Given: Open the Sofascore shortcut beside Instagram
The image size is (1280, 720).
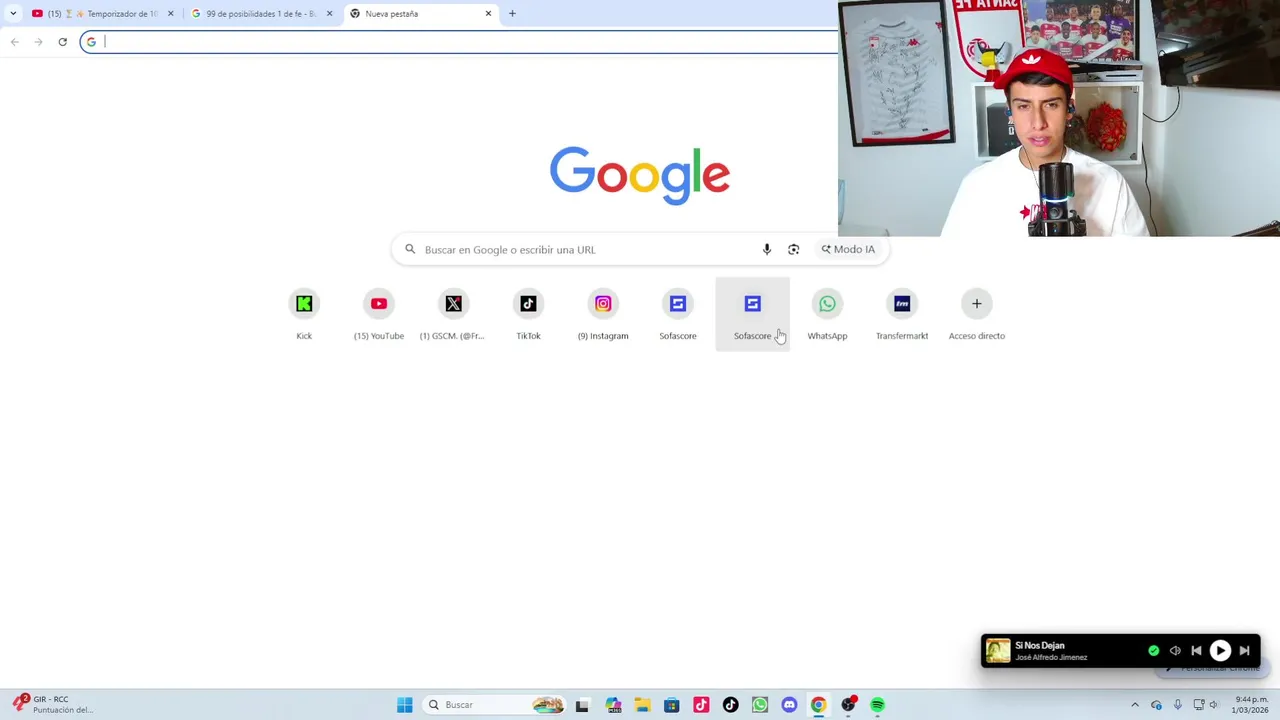Looking at the screenshot, I should click(678, 314).
